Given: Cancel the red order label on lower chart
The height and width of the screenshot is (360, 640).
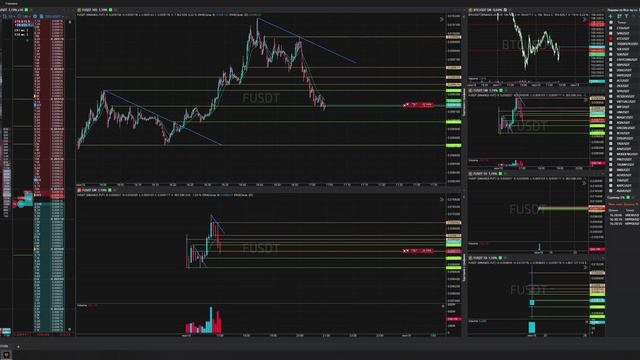Looking at the screenshot, I should tap(407, 251).
